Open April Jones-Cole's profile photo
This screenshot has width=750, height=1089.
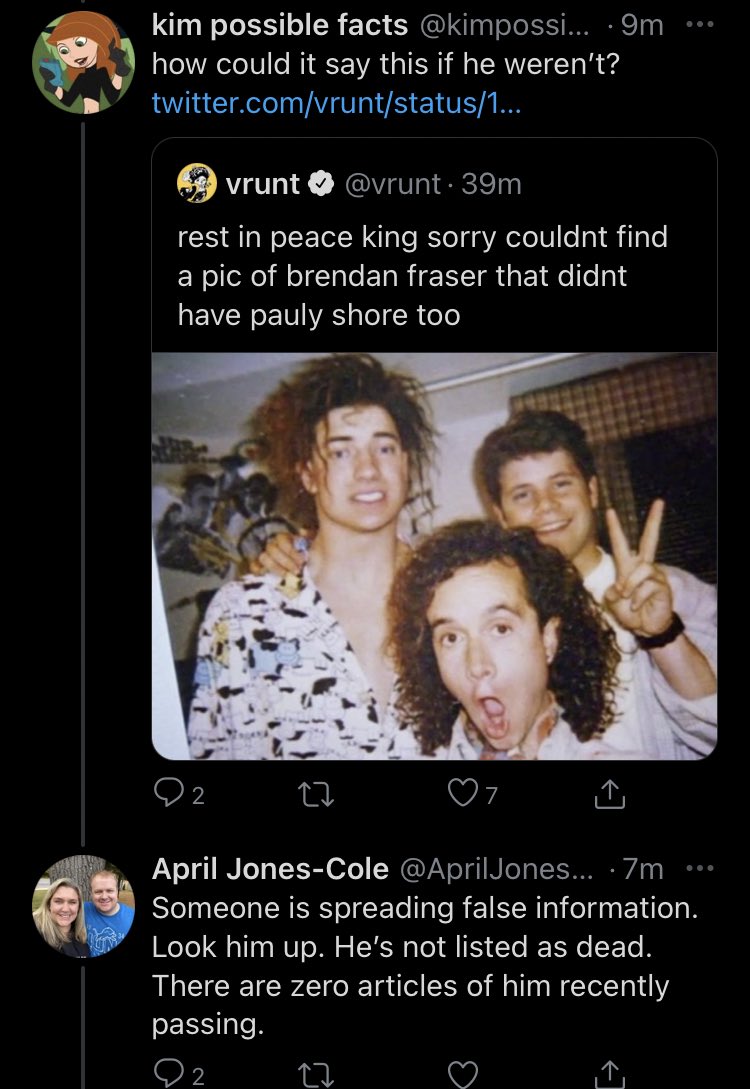click(x=83, y=906)
